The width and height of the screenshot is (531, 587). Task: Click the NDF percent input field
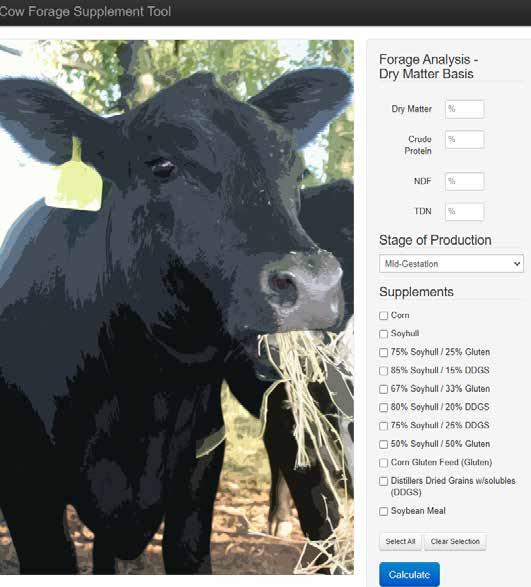465,181
